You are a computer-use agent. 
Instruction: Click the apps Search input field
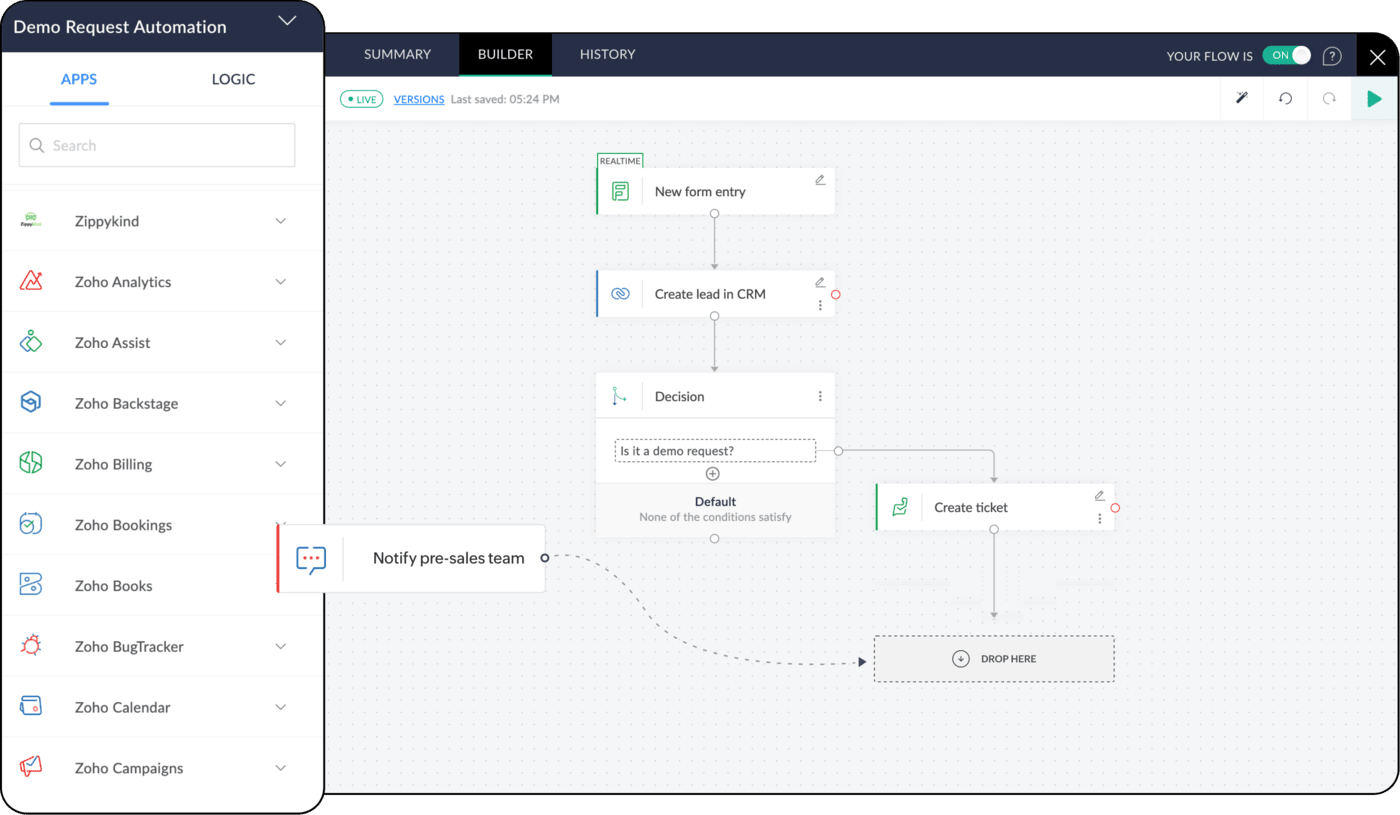click(x=157, y=145)
